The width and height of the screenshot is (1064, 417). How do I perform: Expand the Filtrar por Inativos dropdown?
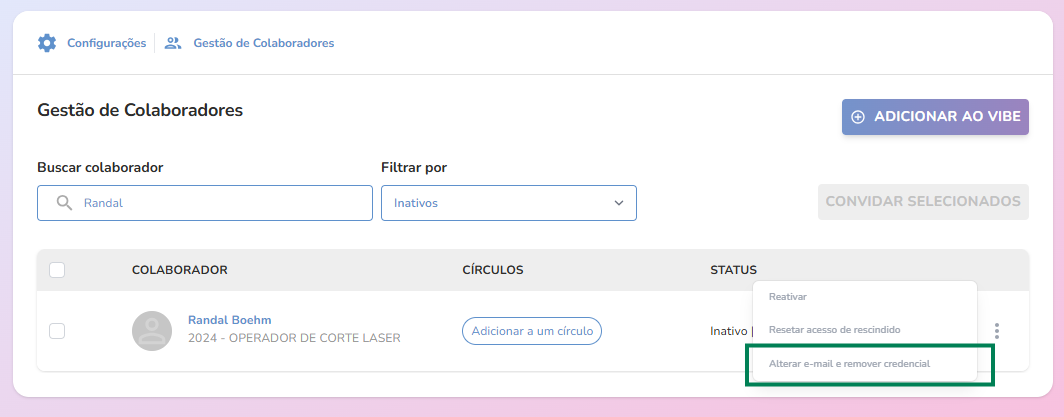508,203
